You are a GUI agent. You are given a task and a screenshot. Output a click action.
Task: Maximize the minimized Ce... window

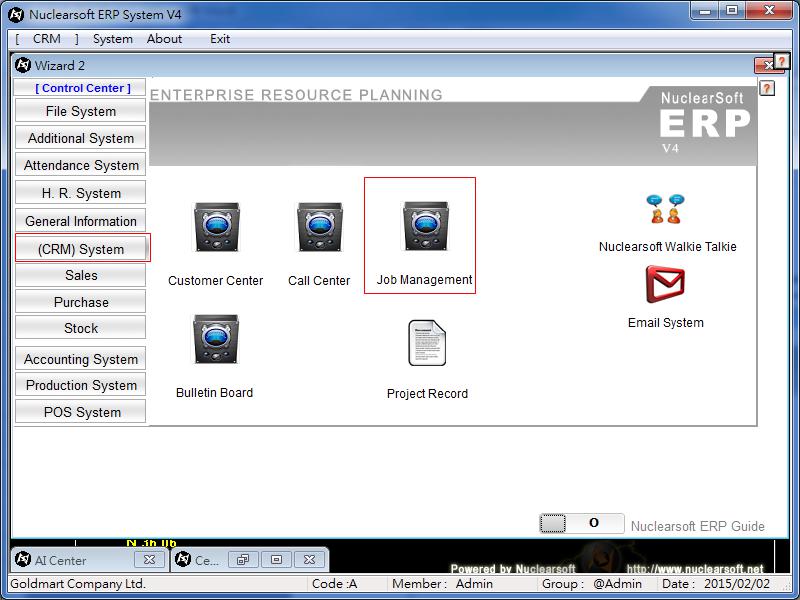276,560
